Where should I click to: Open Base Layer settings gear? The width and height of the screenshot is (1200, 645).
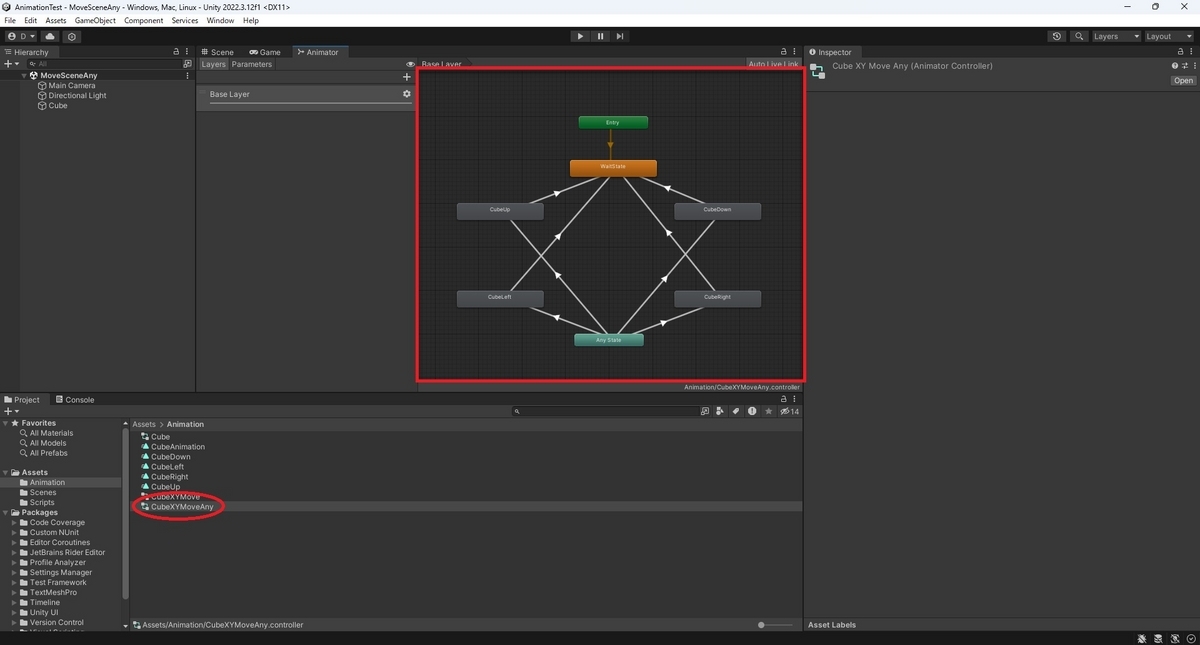point(407,94)
